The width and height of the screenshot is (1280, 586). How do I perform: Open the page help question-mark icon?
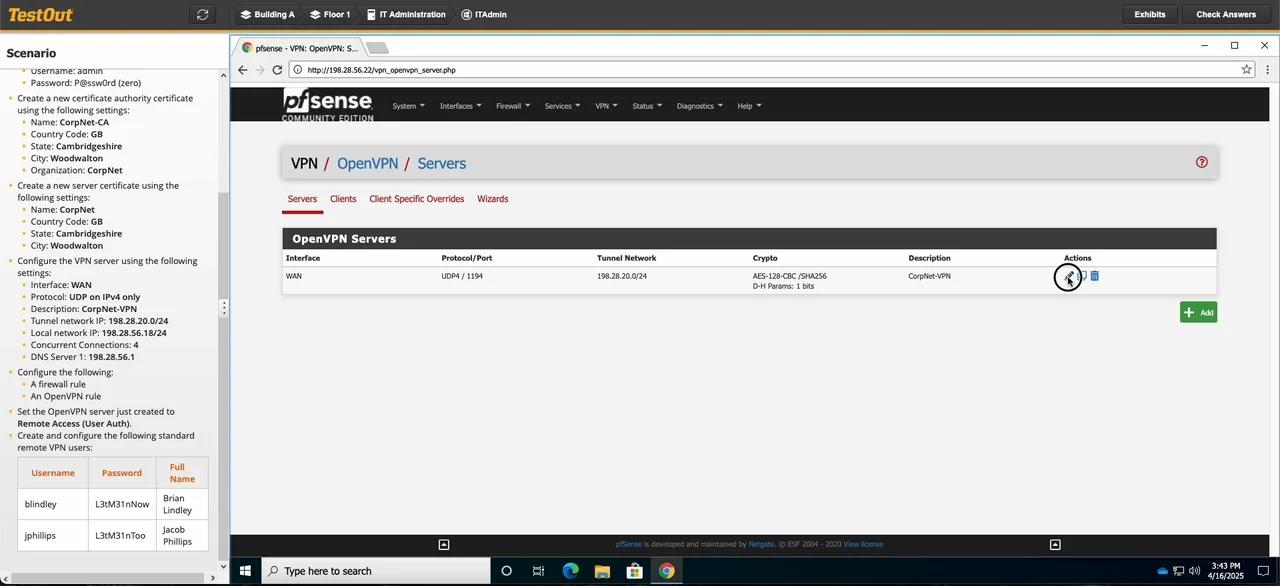1201,162
